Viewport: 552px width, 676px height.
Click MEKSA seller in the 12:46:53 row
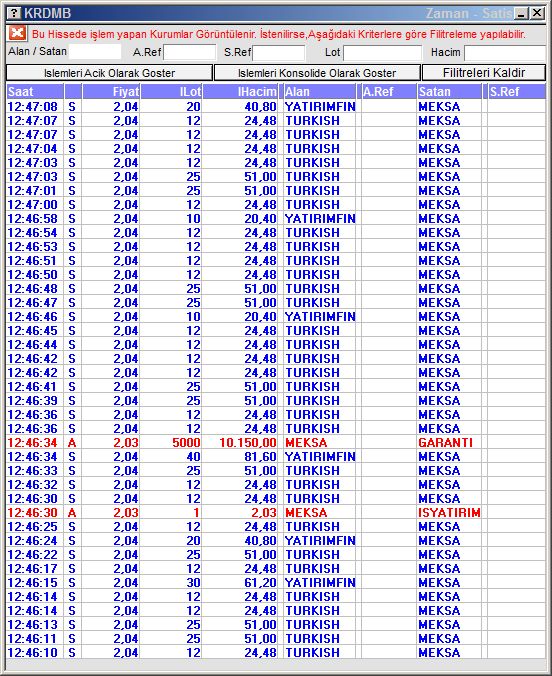439,247
